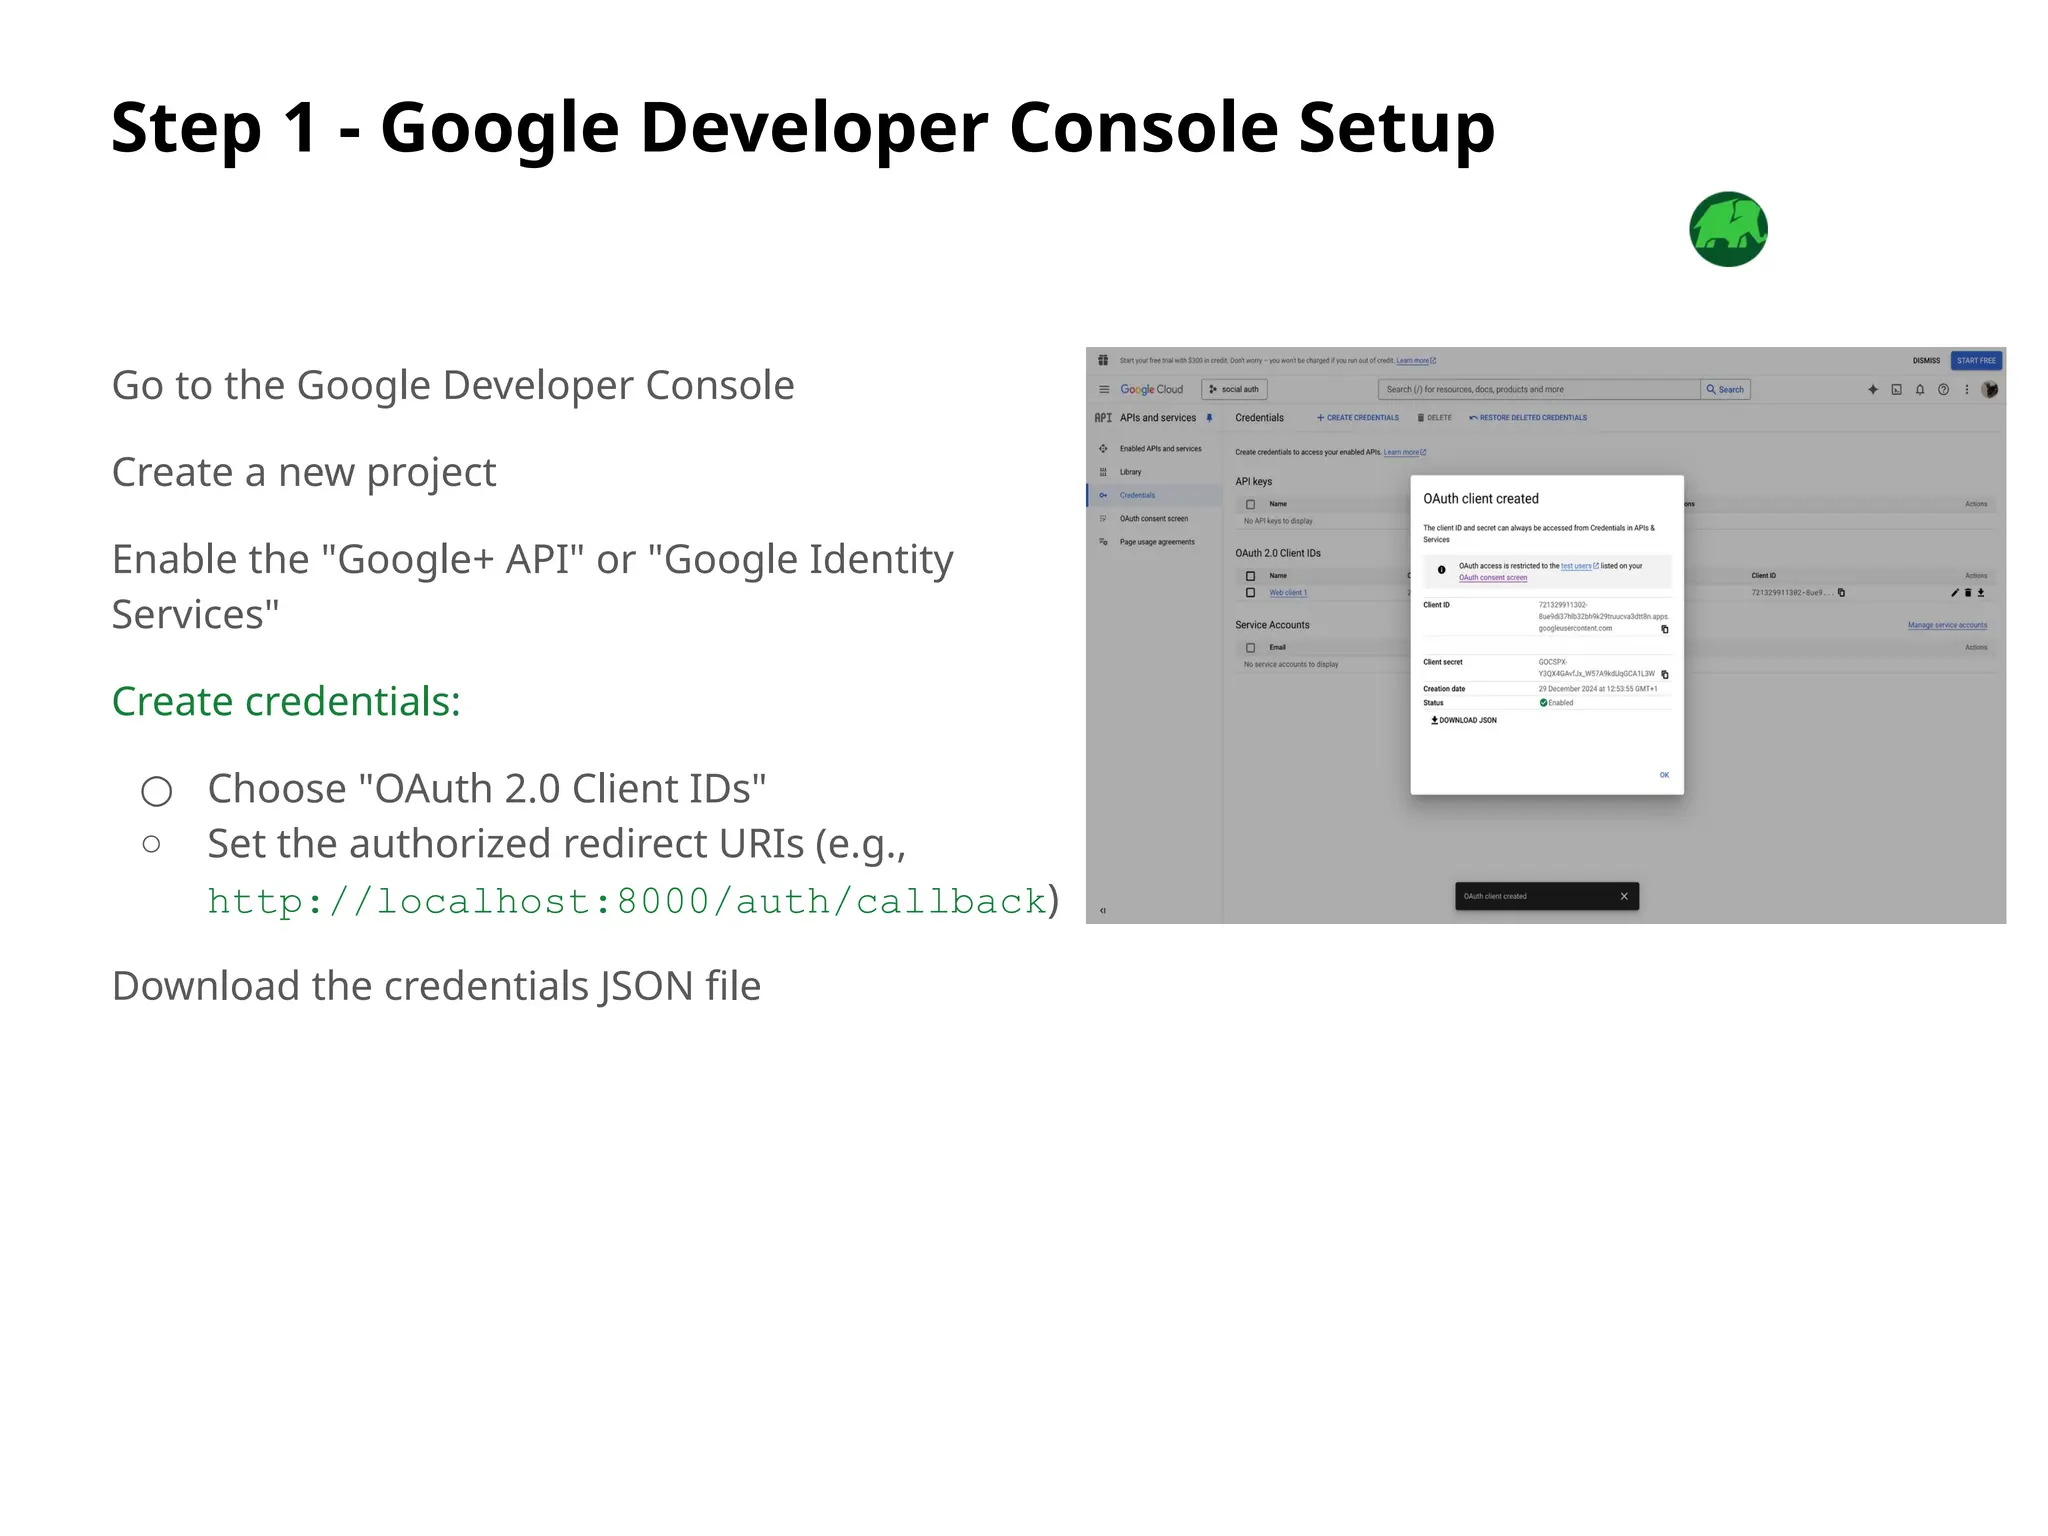The height and width of the screenshot is (1536, 2048).
Task: Delete Web client 1 with the trash icon
Action: point(1968,592)
